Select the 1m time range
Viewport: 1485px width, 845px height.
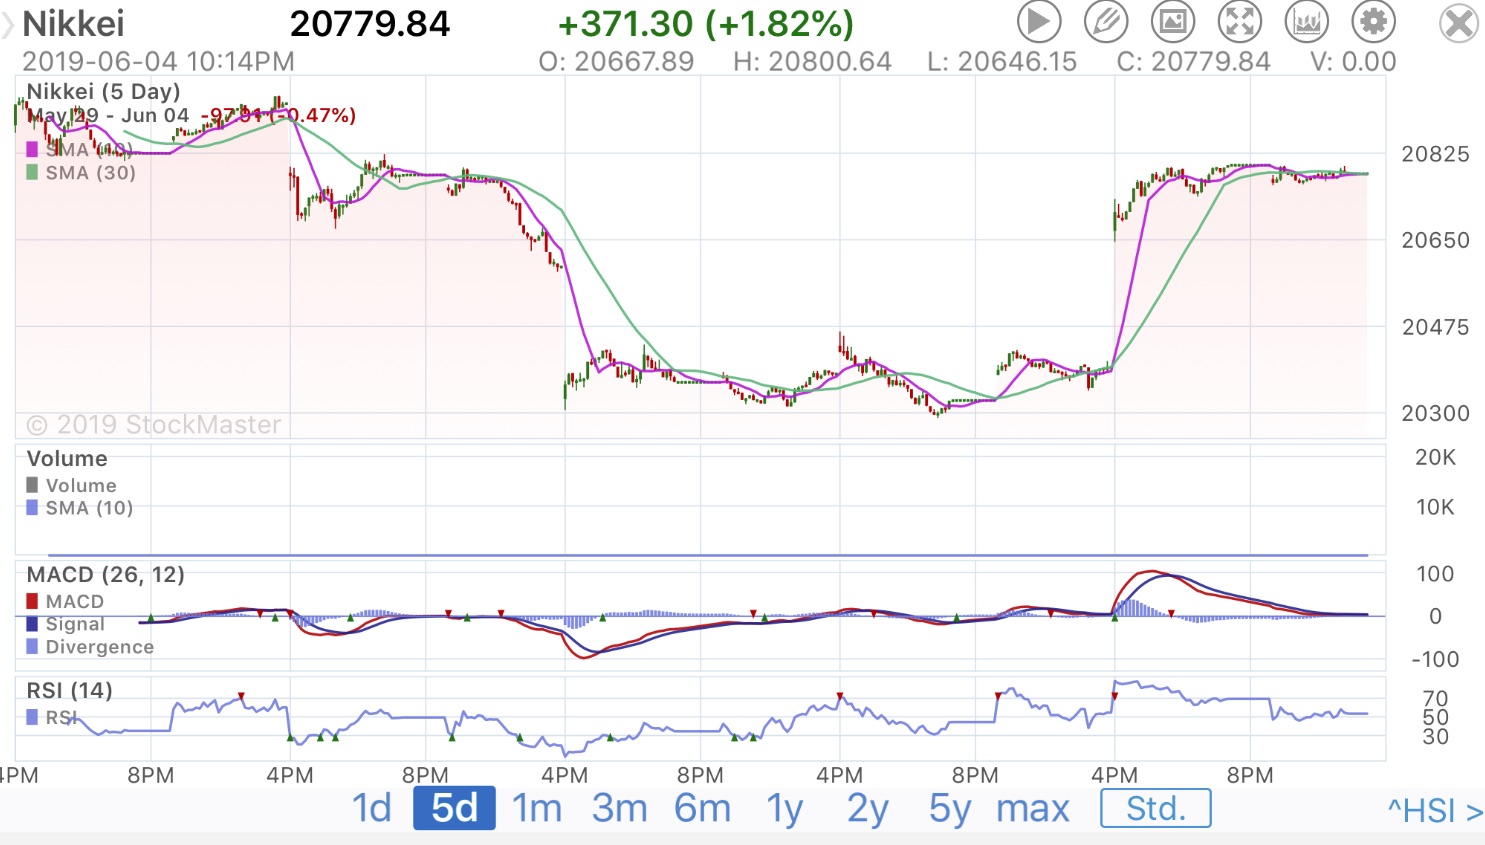[x=537, y=808]
